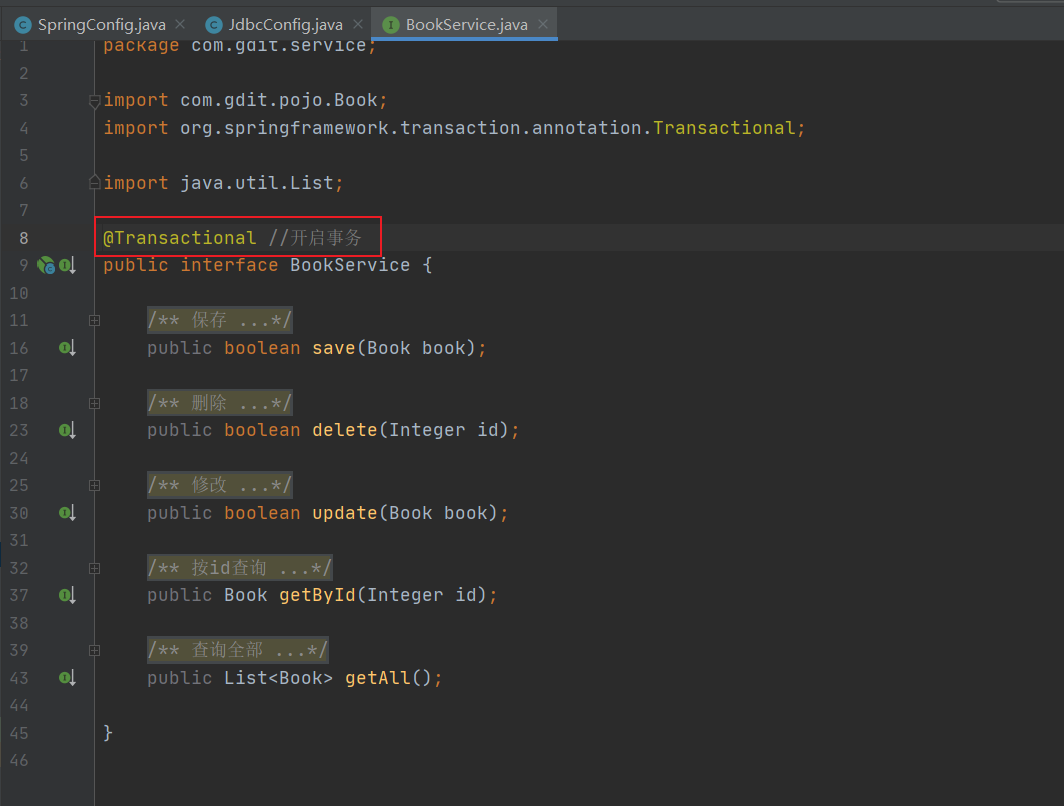The height and width of the screenshot is (806, 1064).
Task: Close the SpringConfig.java tab
Action: (x=180, y=24)
